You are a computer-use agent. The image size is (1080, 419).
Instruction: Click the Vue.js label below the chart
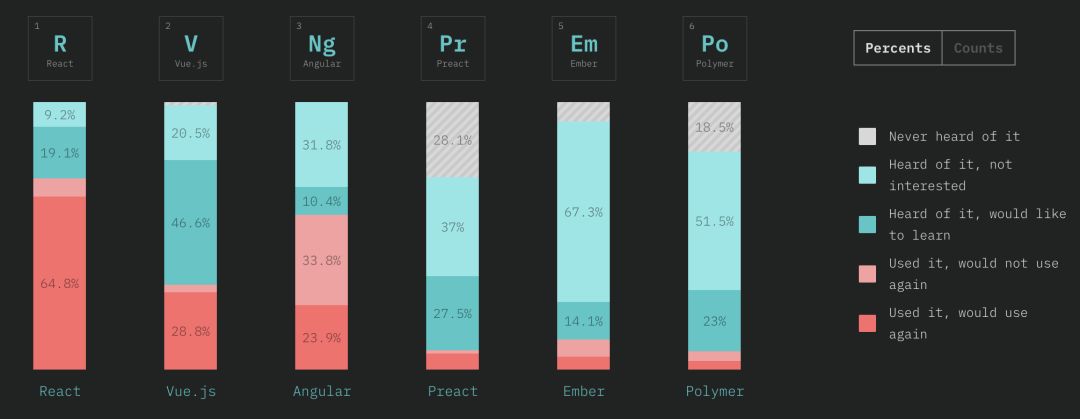click(x=191, y=391)
